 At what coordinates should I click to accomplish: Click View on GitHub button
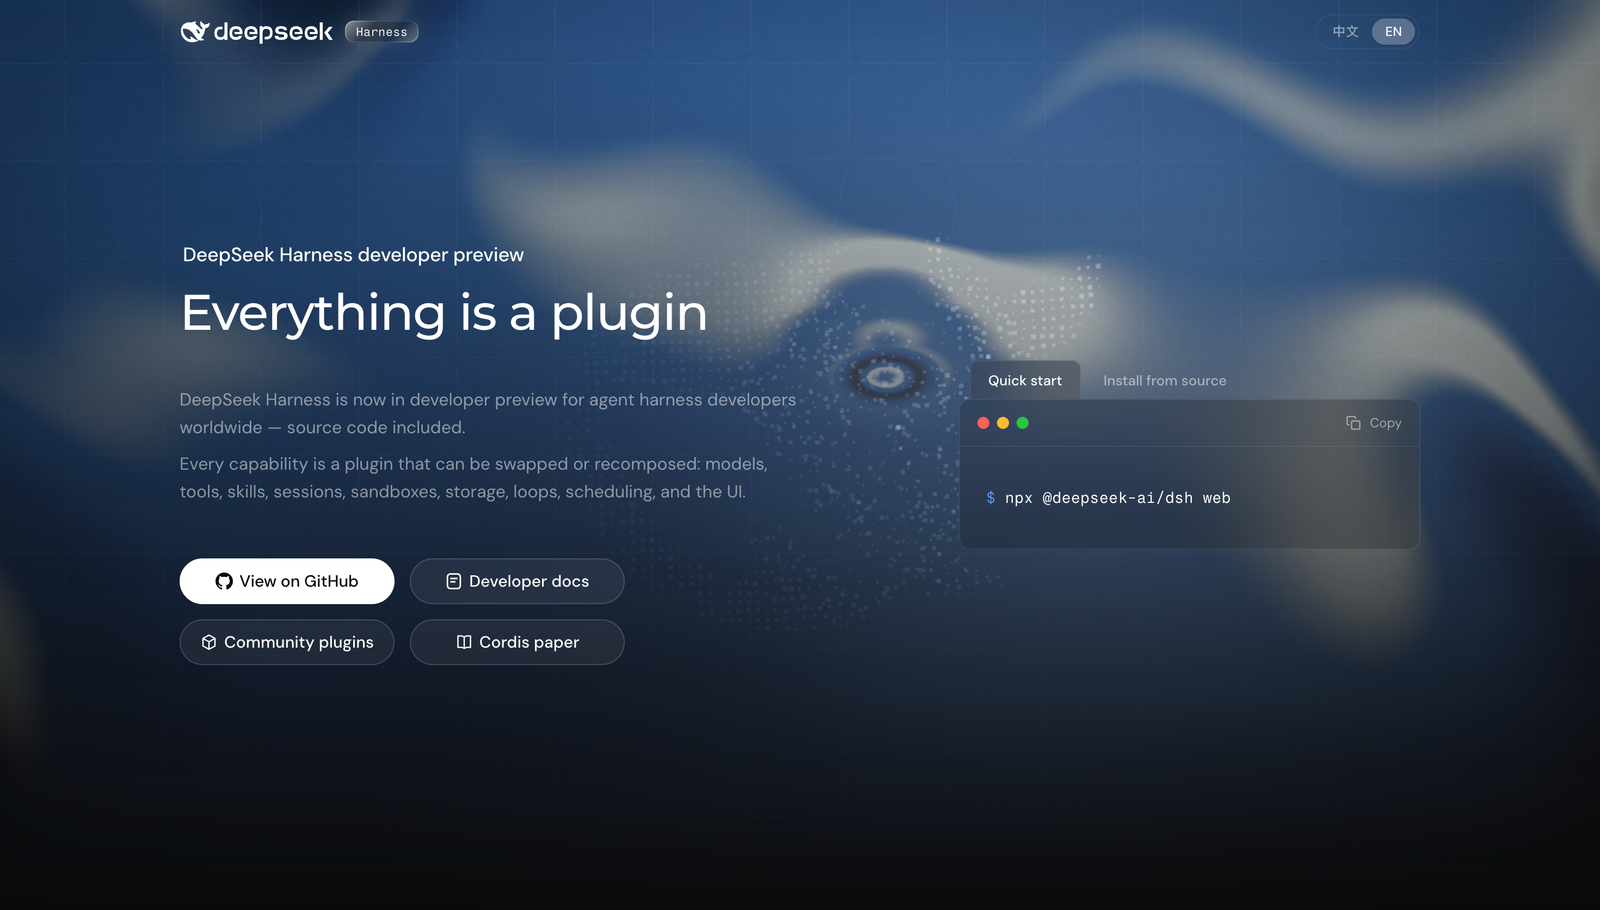coord(287,581)
